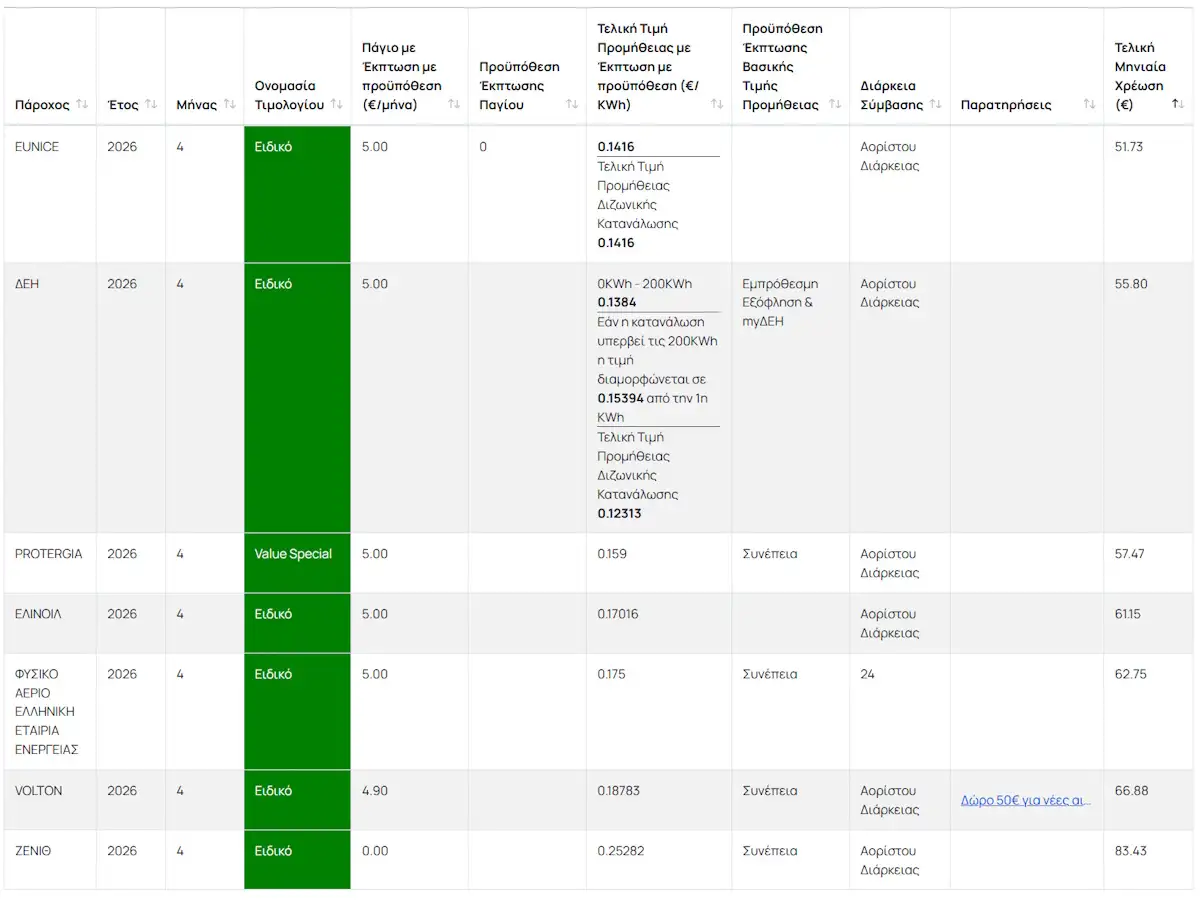The width and height of the screenshot is (1200, 900).
Task: Open the Δώρο 50€ για νέες link
Action: click(x=1025, y=801)
